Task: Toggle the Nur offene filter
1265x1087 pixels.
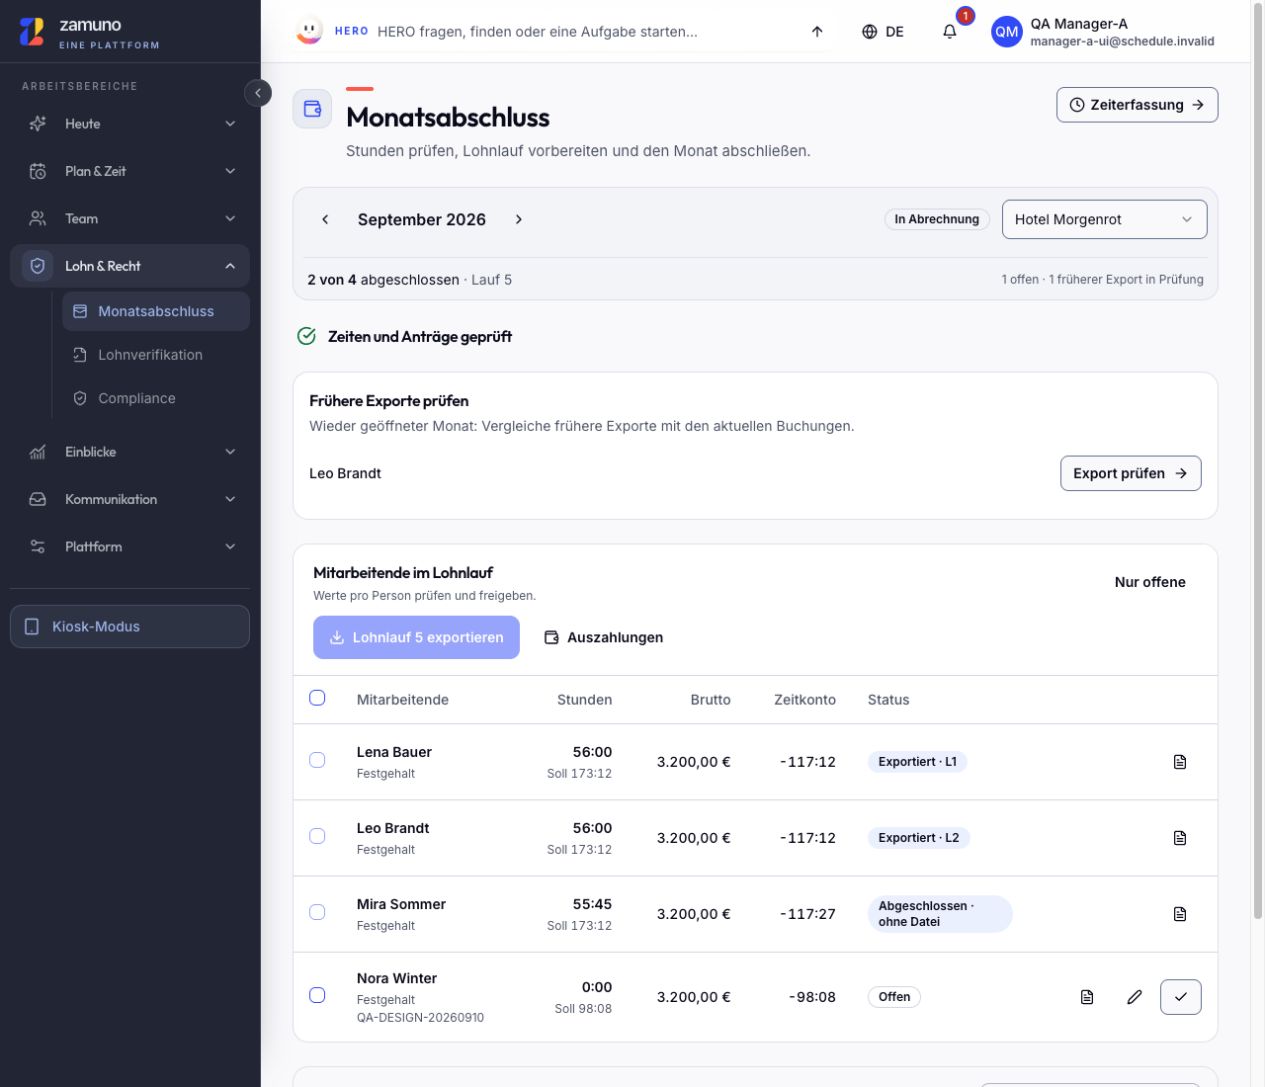Action: [x=1150, y=582]
